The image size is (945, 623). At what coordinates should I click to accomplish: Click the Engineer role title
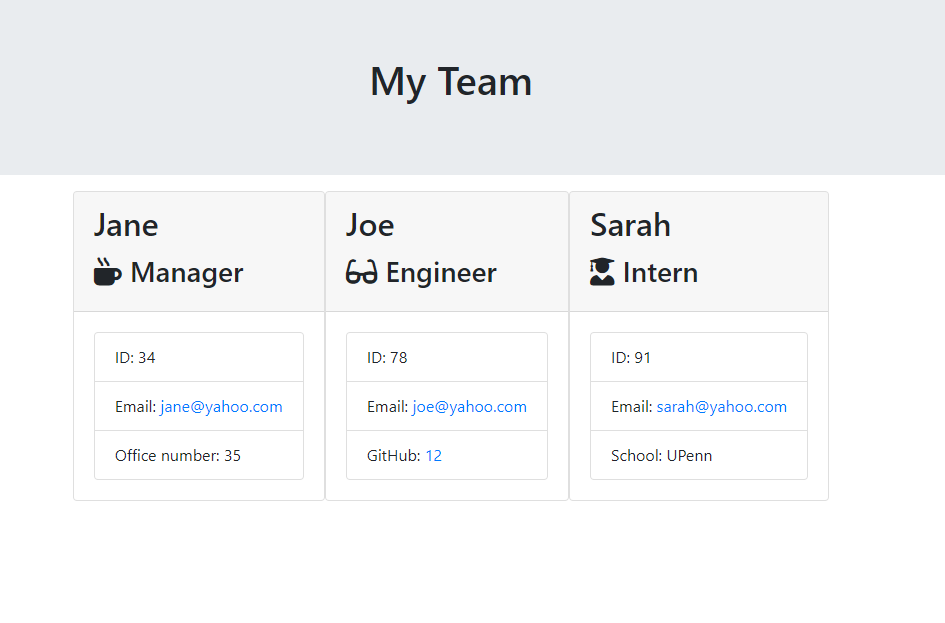point(441,273)
